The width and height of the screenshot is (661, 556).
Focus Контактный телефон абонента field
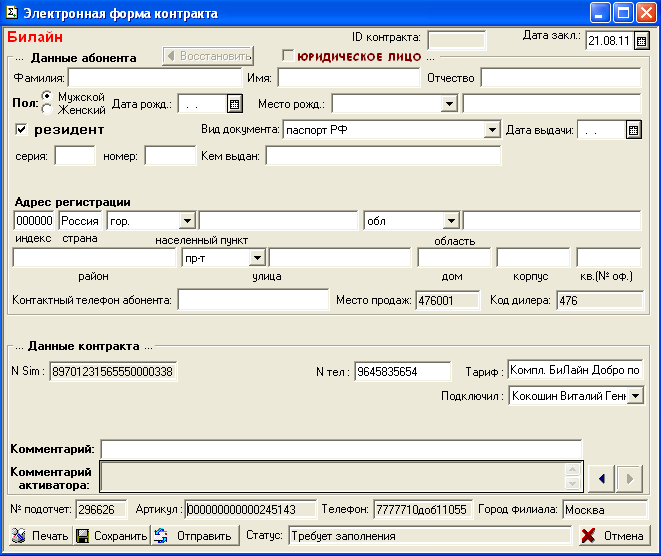point(253,300)
